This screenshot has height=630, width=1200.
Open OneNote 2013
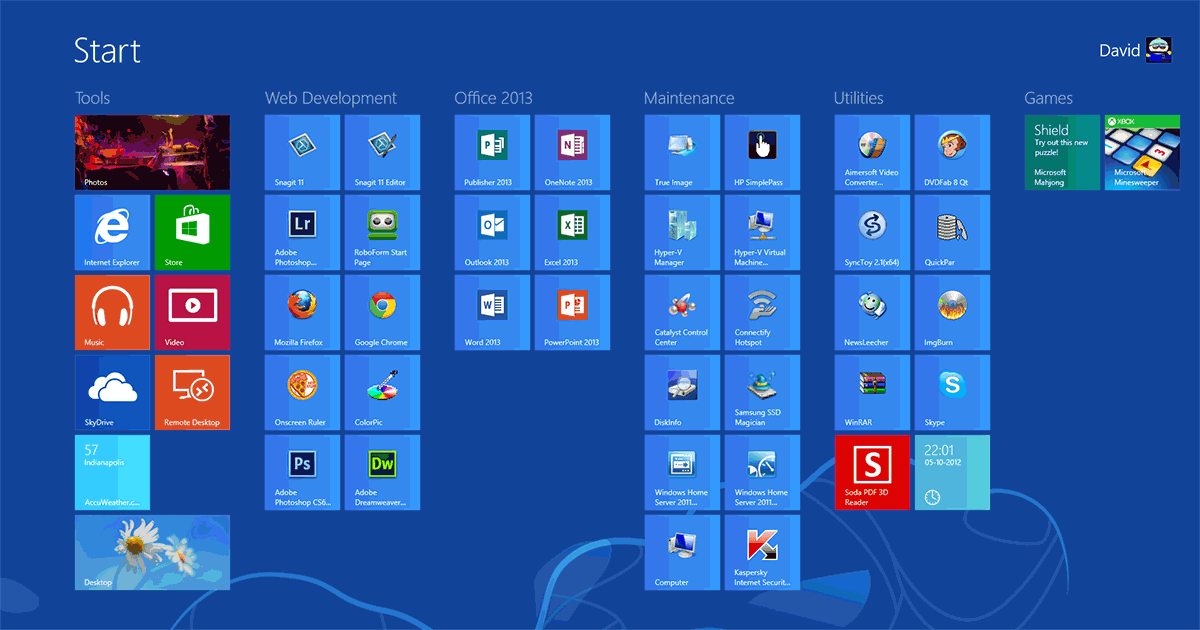572,152
